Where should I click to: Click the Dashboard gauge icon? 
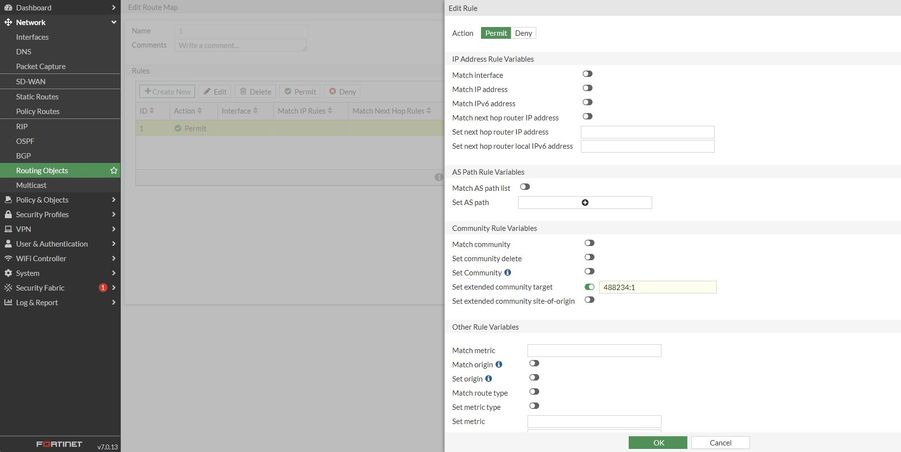[8, 7]
